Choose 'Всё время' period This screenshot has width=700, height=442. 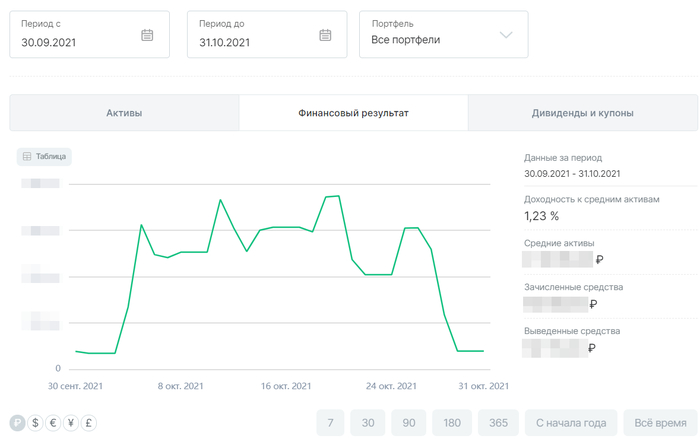660,423
